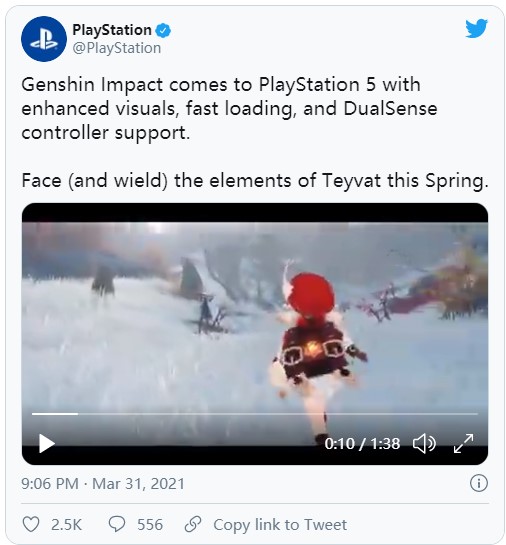Click the 556 replies count
Image resolution: width=506 pixels, height=545 pixels.
point(150,524)
